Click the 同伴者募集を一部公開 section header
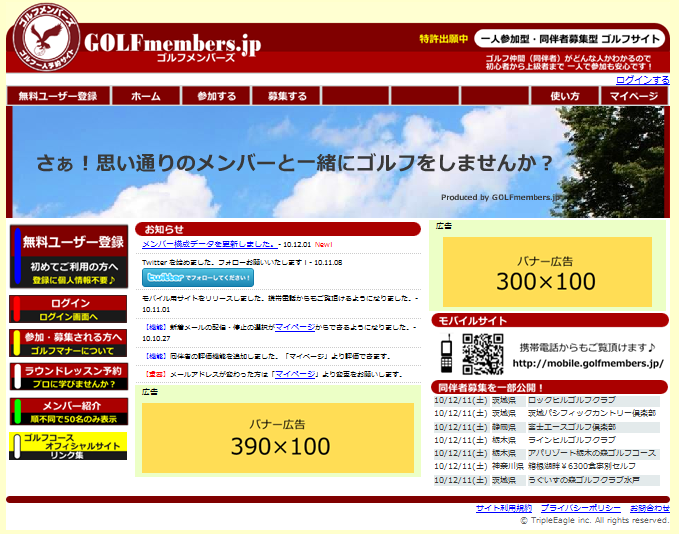Screen dimensions: 679x534 pyautogui.click(x=550, y=387)
